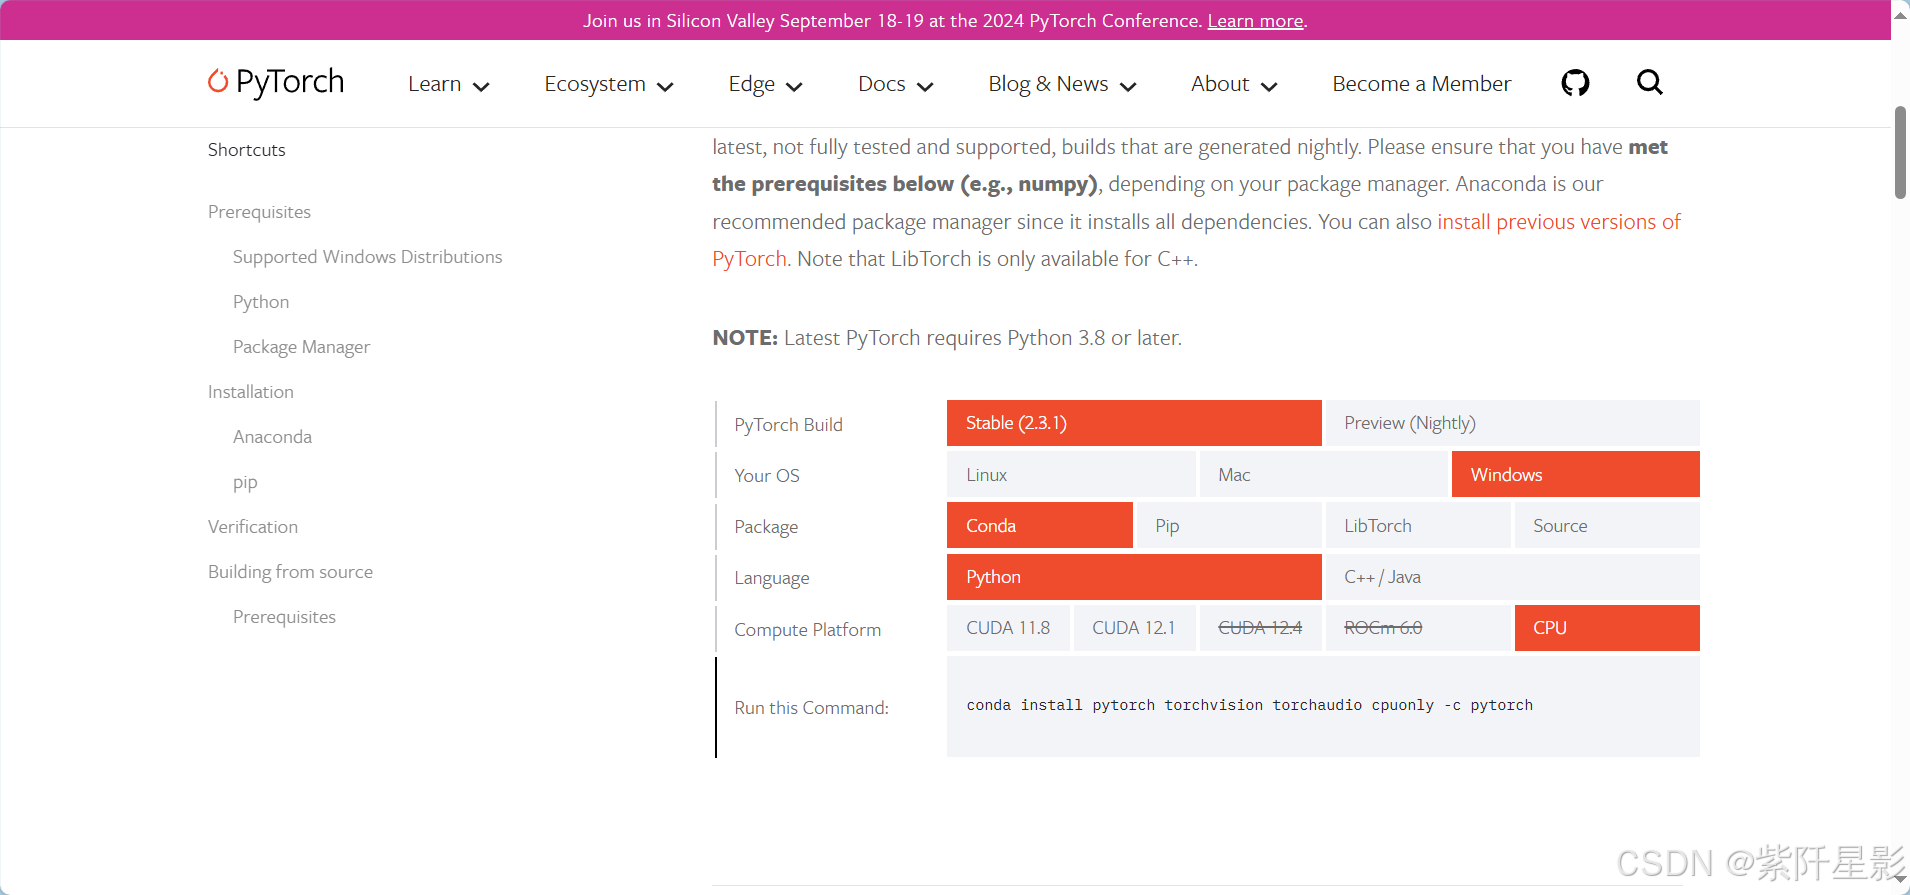The image size is (1910, 895).
Task: Jump to Package Manager section
Action: 301,347
